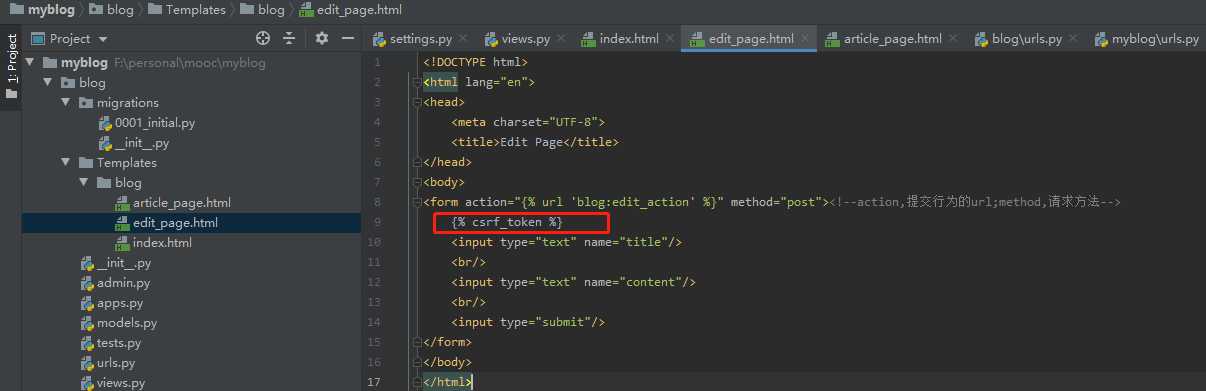Click the closing </html> tag
Image resolution: width=1206 pixels, height=391 pixels.
click(447, 382)
